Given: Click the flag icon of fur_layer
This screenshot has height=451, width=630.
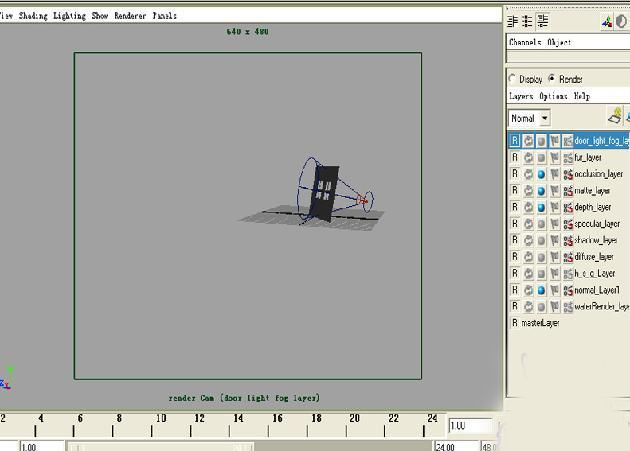Looking at the screenshot, I should click(554, 158).
